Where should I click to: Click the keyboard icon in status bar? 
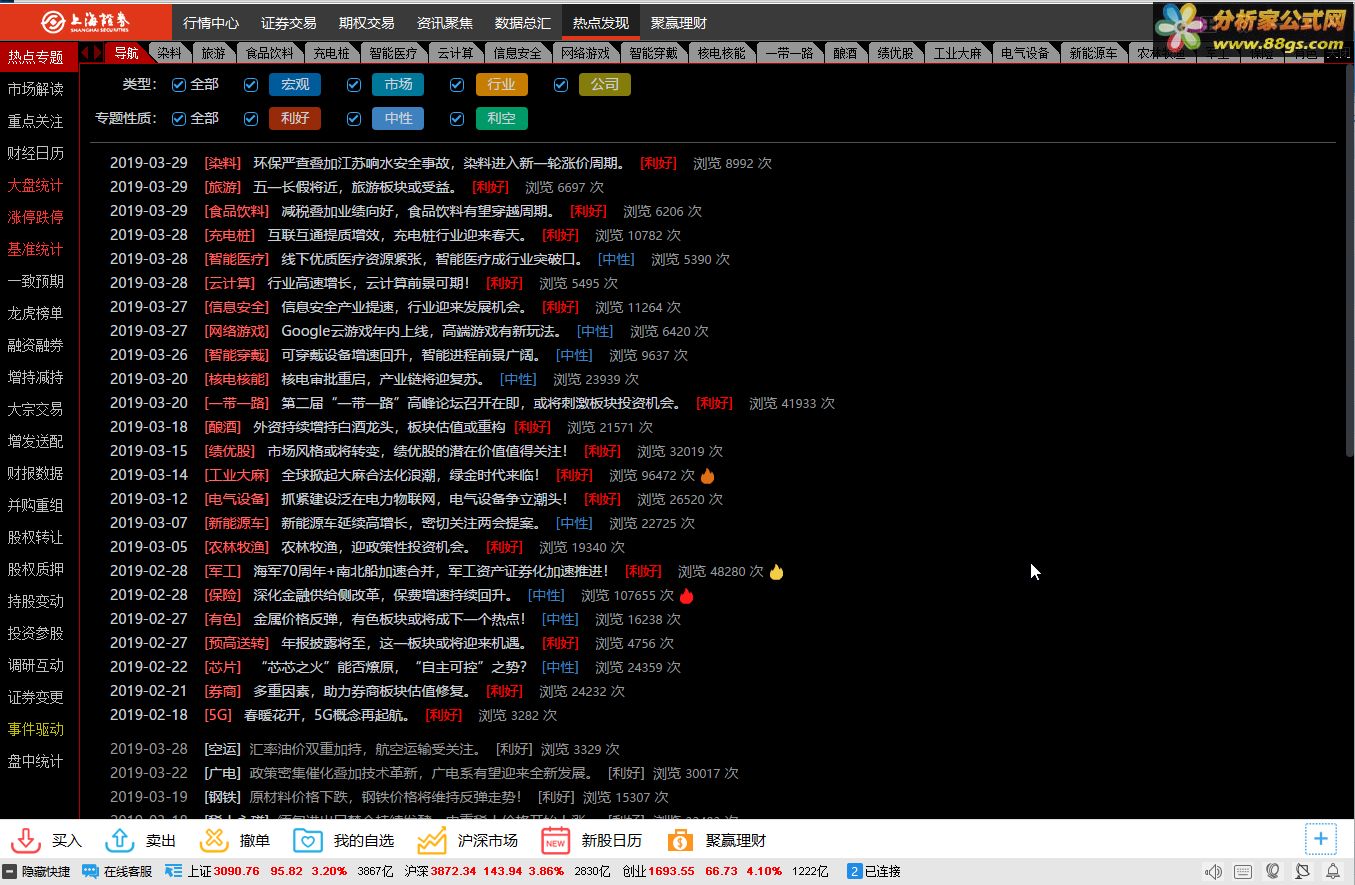tap(1243, 872)
